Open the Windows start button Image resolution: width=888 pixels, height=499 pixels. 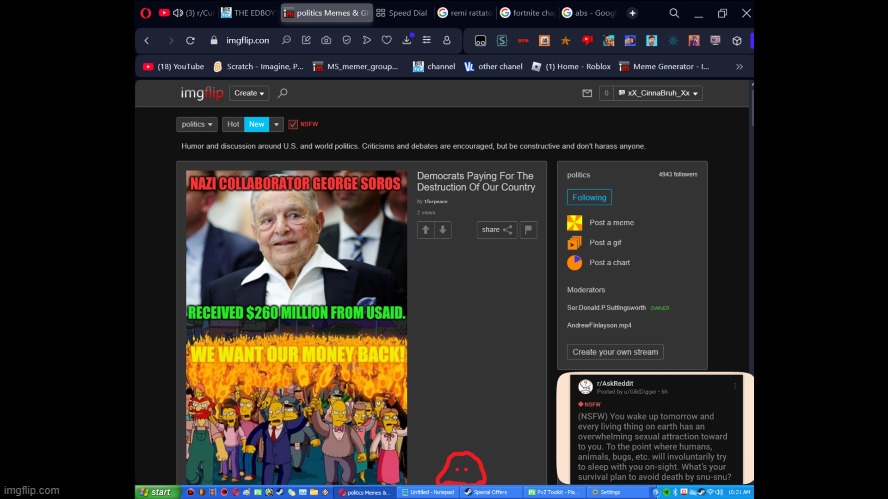tap(156, 492)
